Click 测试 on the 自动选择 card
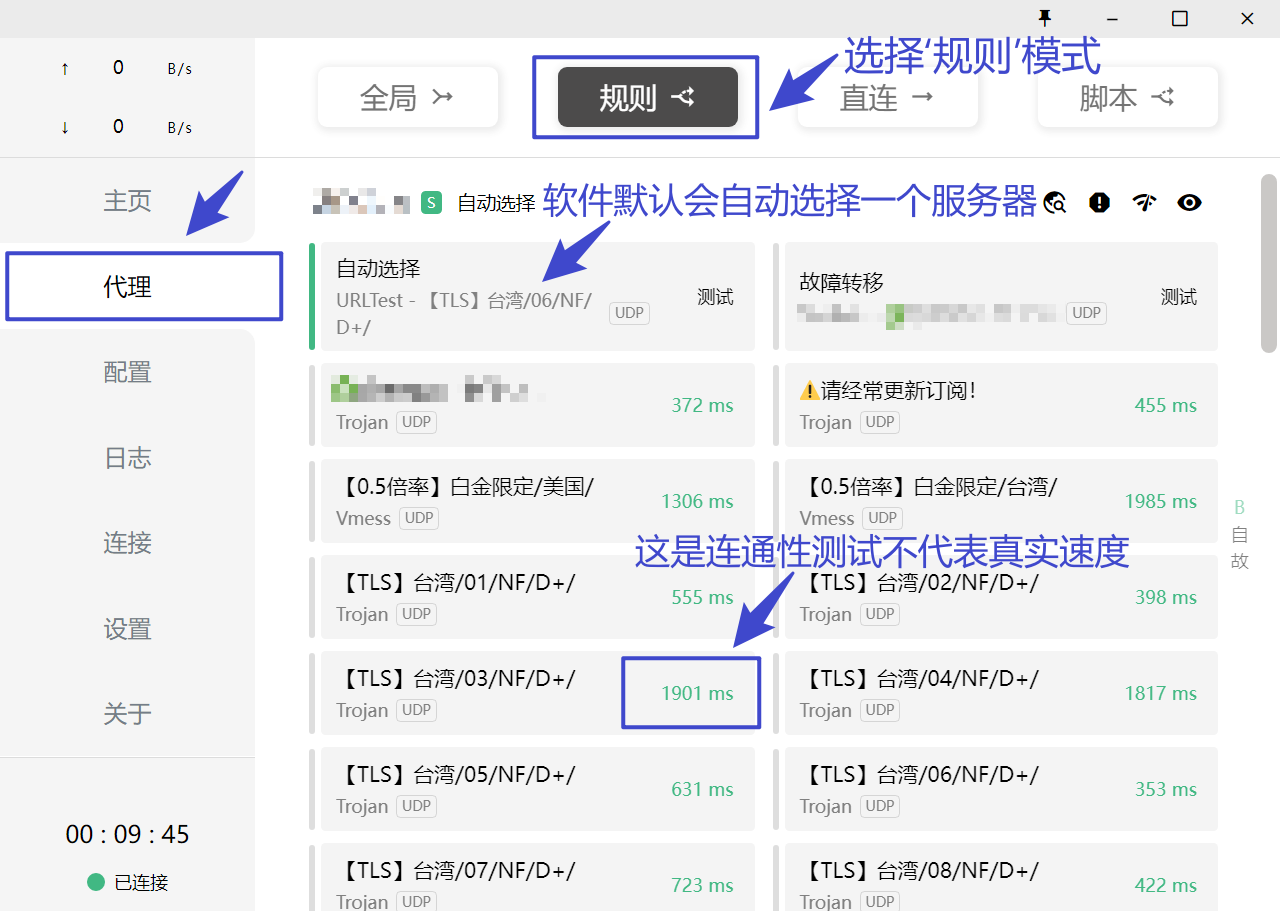The width and height of the screenshot is (1280, 911). (715, 297)
